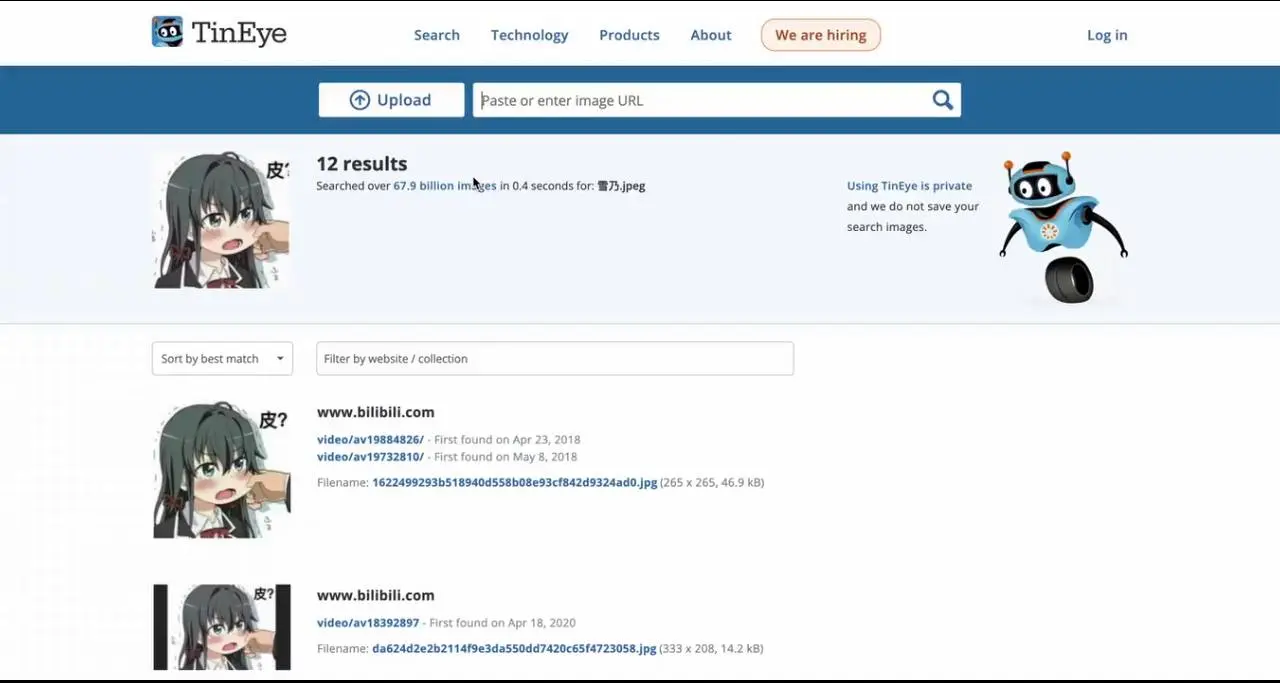This screenshot has width=1280, height=683.
Task: Click the TinEye wordmark text
Action: [x=239, y=33]
